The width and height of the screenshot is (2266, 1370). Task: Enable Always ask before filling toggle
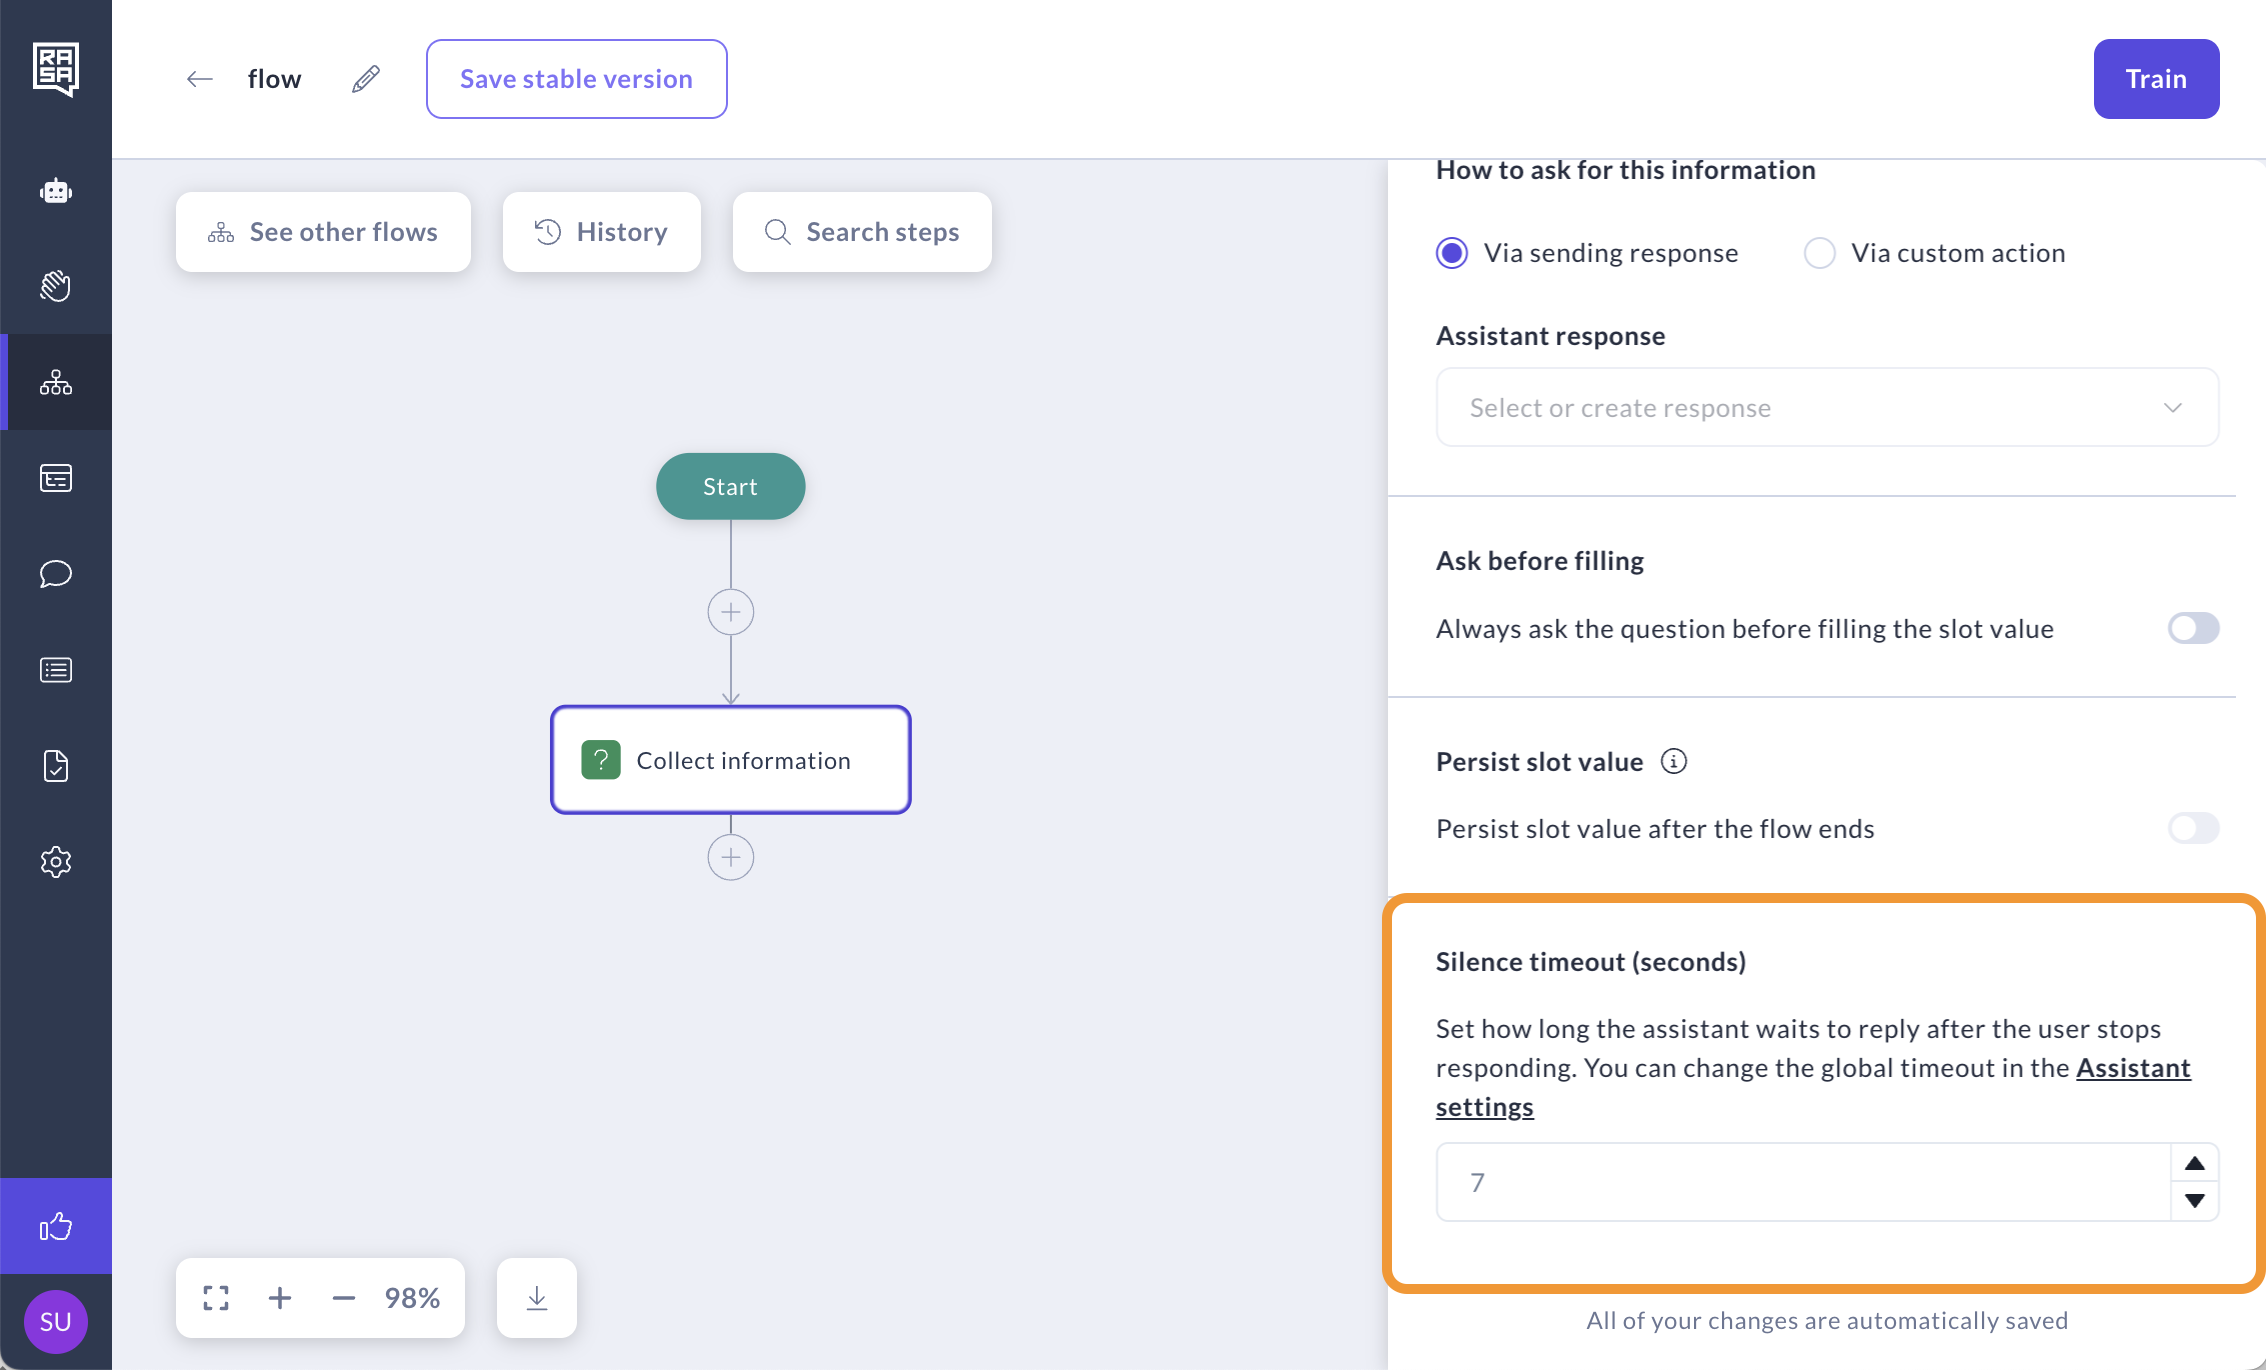[x=2193, y=629]
